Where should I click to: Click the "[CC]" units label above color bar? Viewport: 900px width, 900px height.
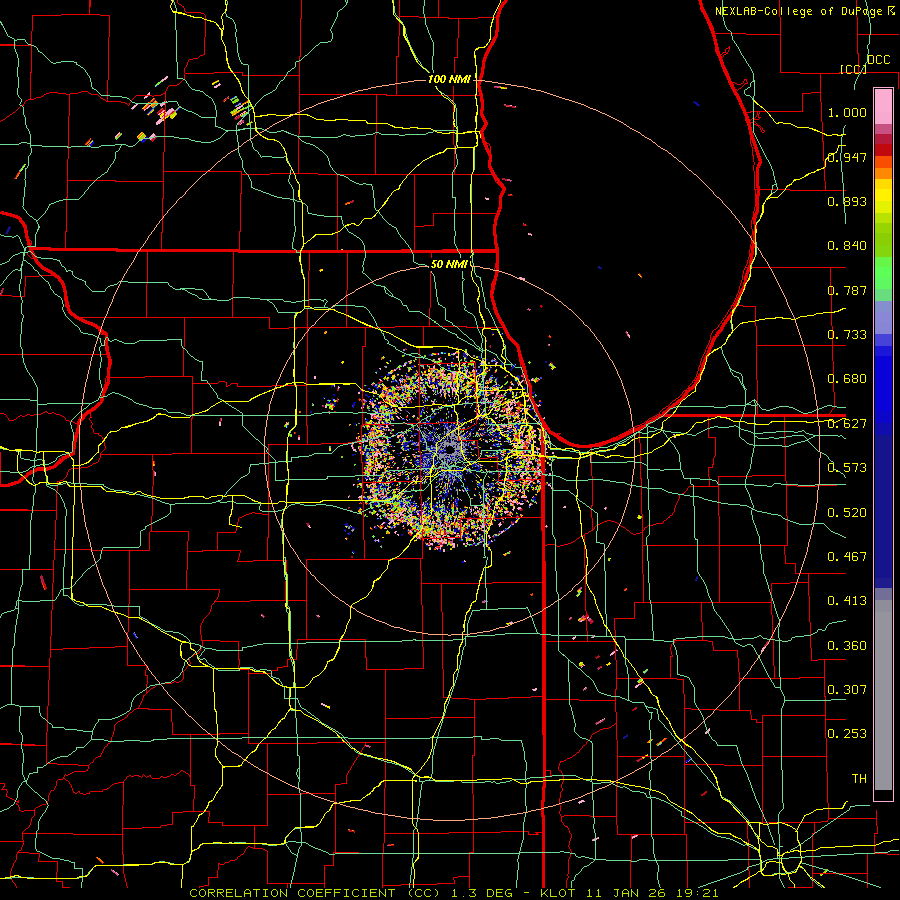click(853, 69)
